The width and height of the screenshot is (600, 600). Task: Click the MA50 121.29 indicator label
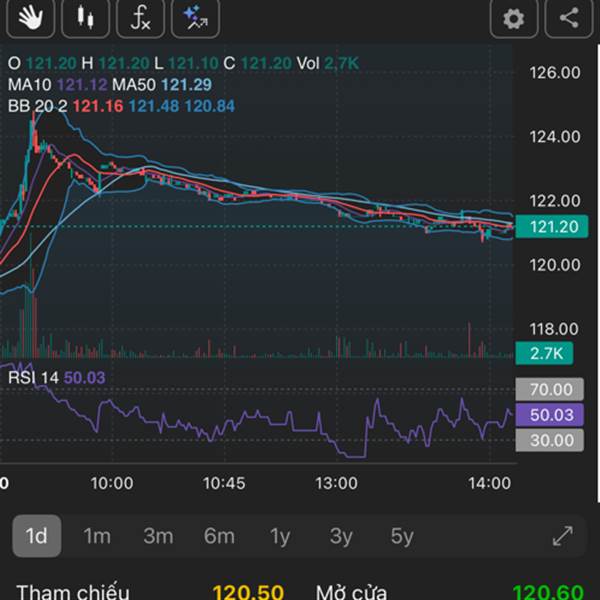tap(162, 85)
